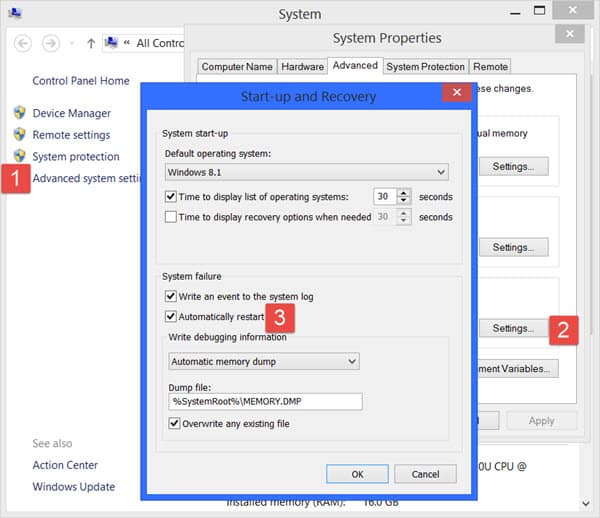This screenshot has height=518, width=600.
Task: Close the Start-up and Recovery dialog
Action: (x=457, y=92)
